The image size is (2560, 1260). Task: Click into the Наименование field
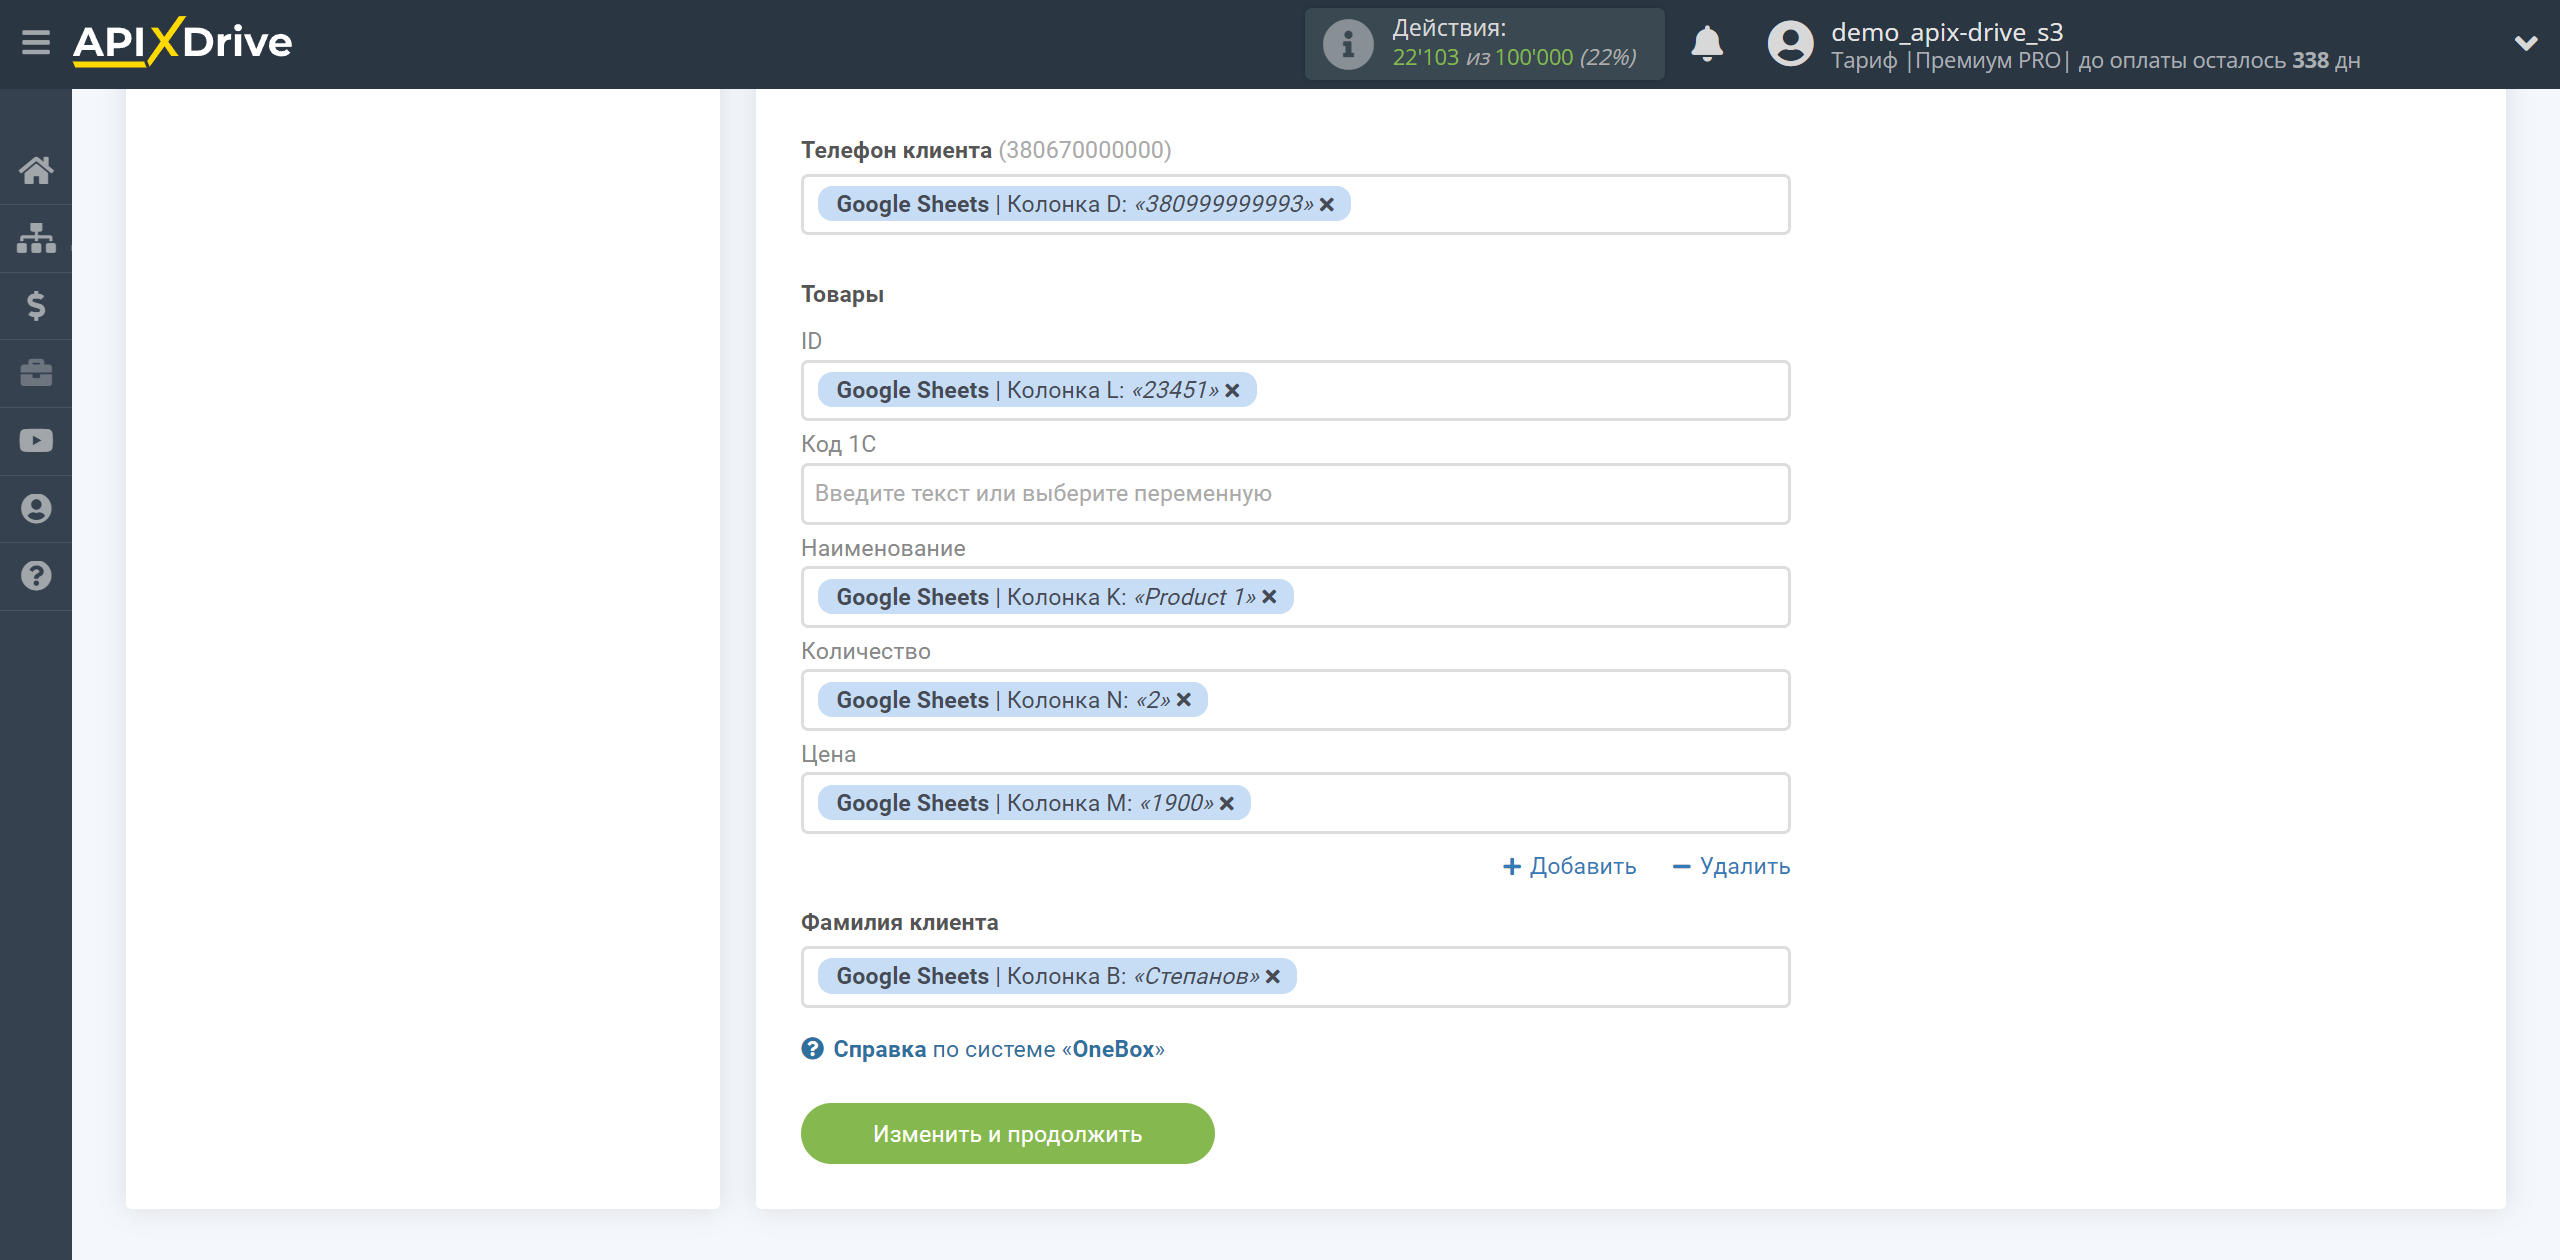click(x=1295, y=597)
